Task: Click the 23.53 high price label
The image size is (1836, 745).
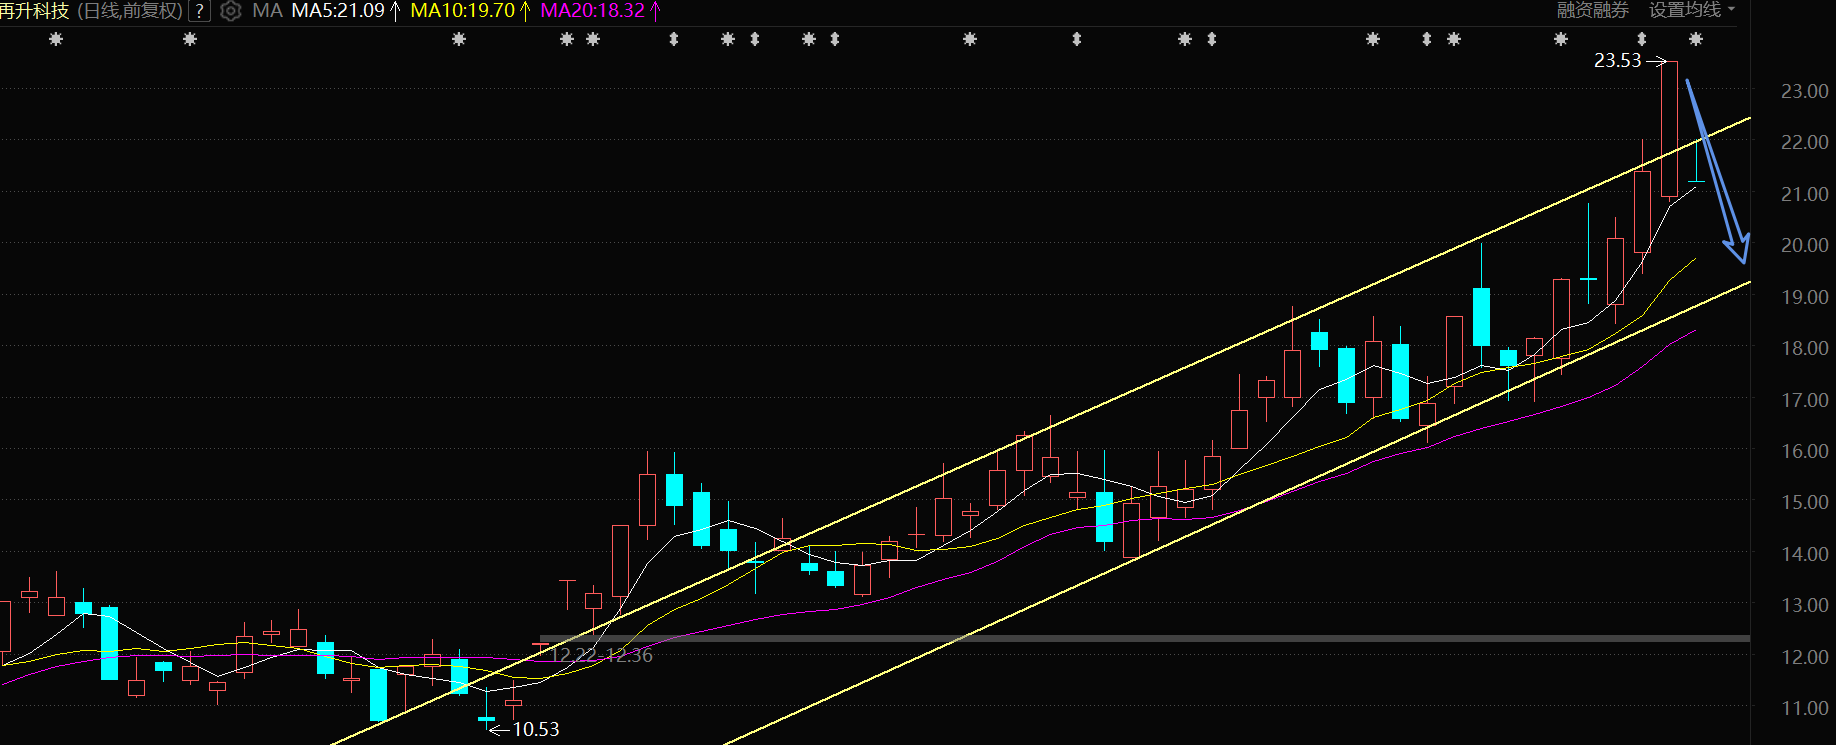Action: point(1617,61)
